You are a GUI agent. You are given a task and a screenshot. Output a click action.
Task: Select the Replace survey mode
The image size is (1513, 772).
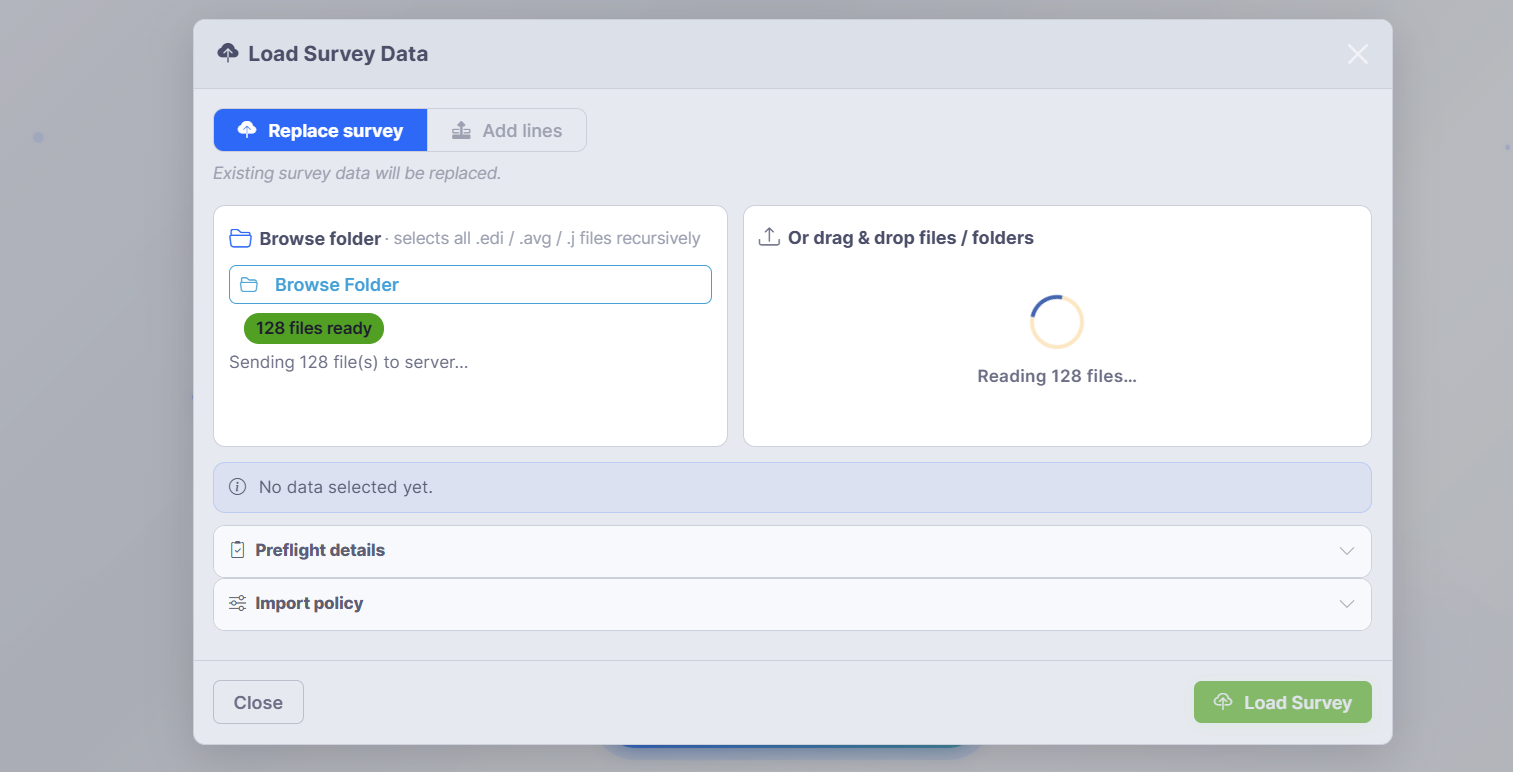tap(320, 130)
